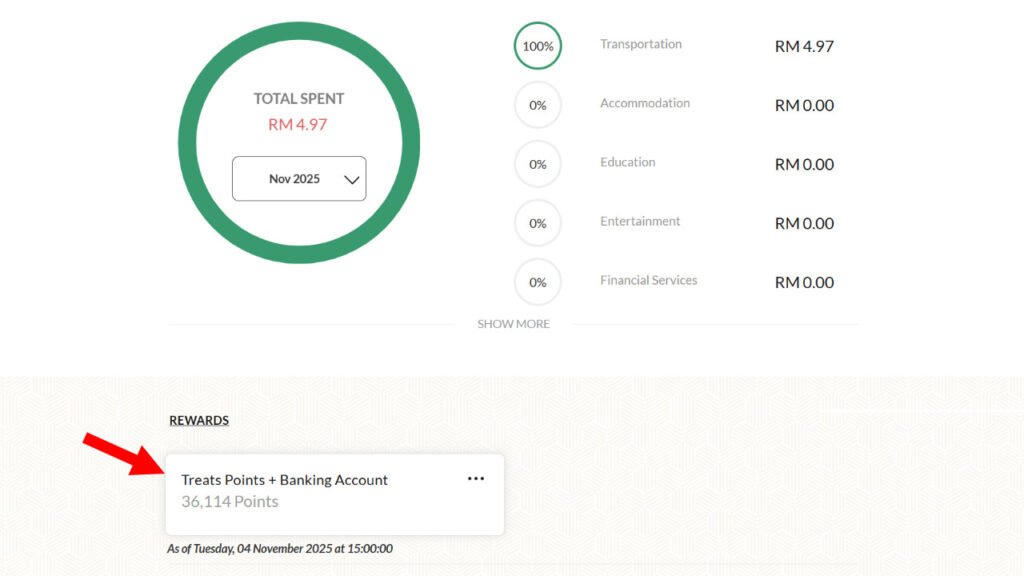Select the Accommodation category label
1024x576 pixels.
[645, 103]
